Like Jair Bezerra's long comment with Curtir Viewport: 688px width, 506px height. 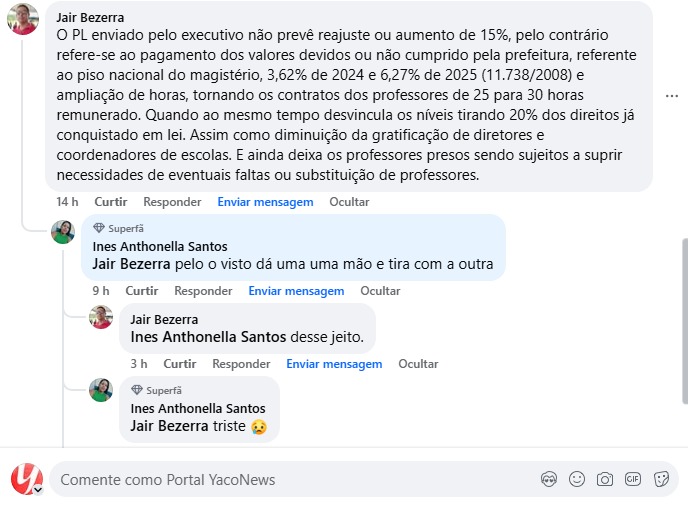point(110,202)
